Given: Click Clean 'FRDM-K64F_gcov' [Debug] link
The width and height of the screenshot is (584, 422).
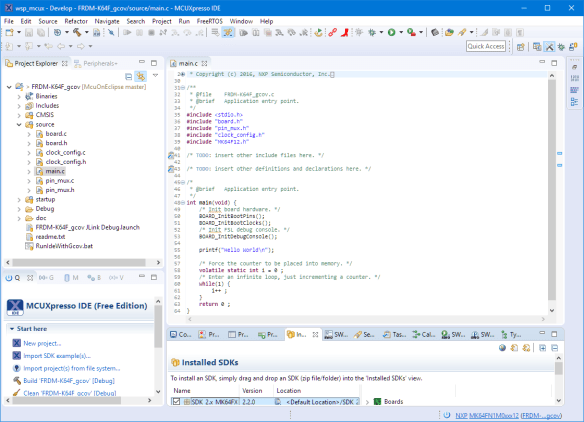Looking at the screenshot, I should (70, 393).
